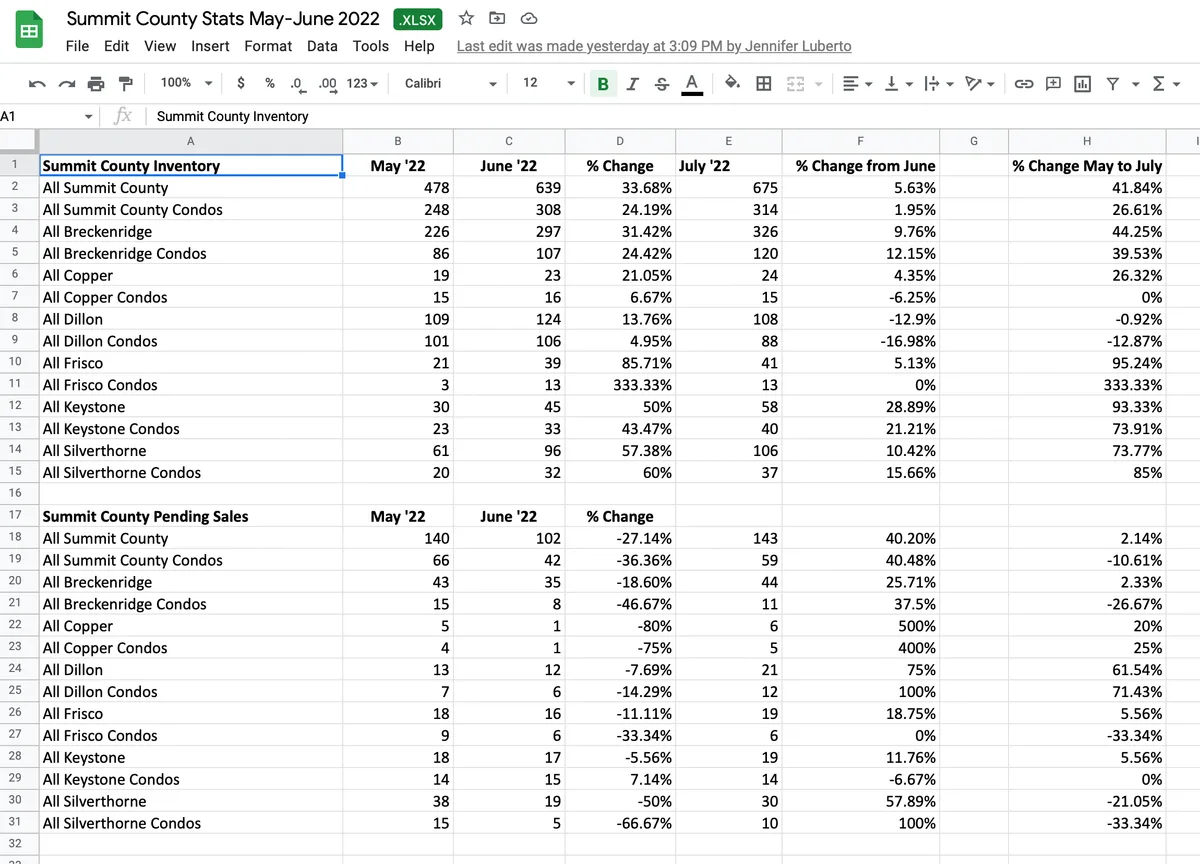The width and height of the screenshot is (1200, 864).
Task: Click the formula bar content
Action: click(x=232, y=117)
